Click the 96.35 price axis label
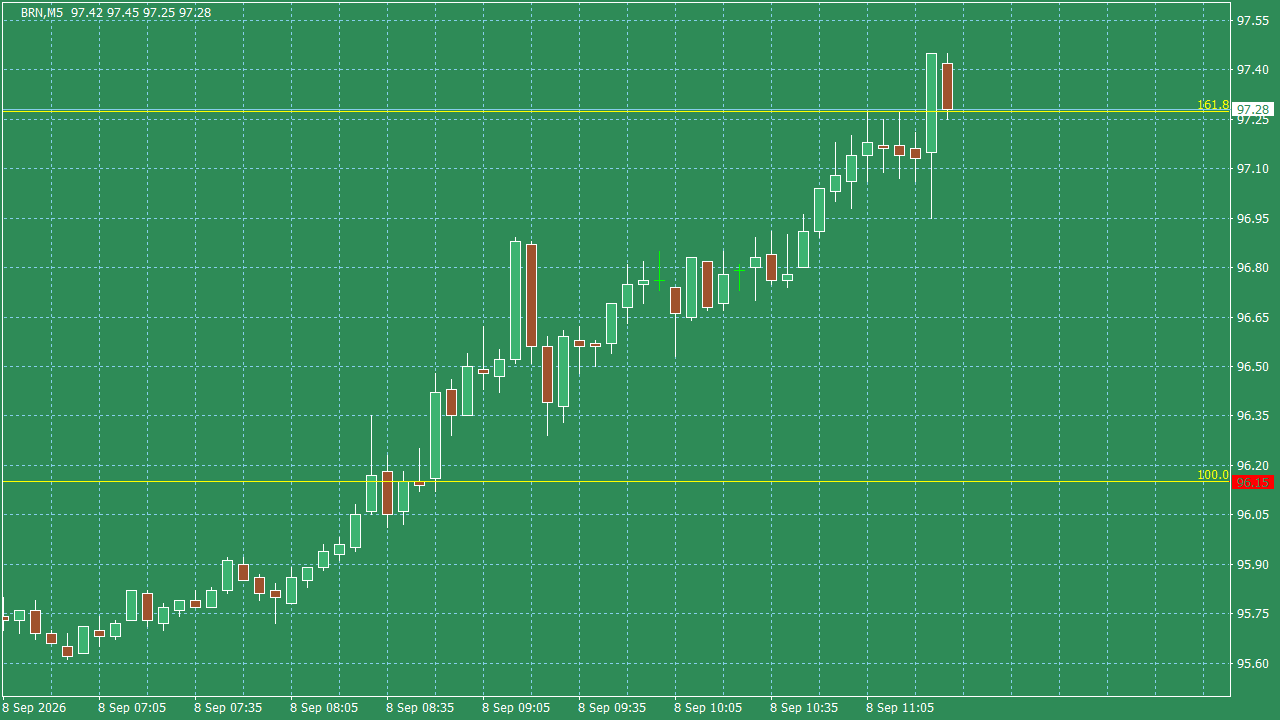This screenshot has width=1280, height=720. pos(1253,416)
